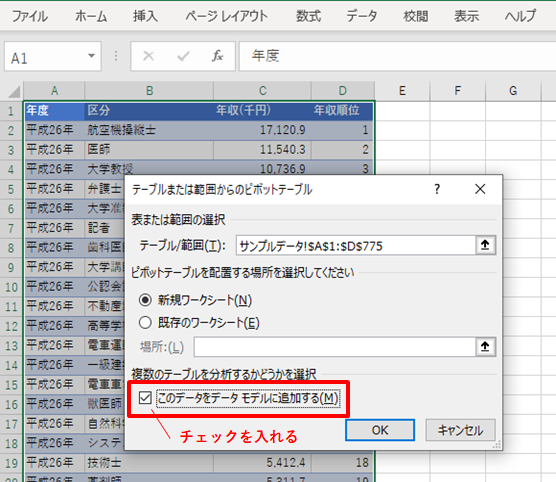Viewport: 556px width, 482px height.
Task: Click cell 医師 in row 3
Action: tap(149, 150)
